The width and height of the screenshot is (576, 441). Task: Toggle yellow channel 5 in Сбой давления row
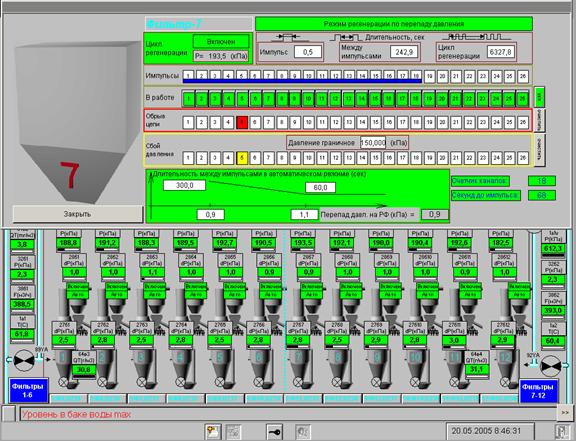pos(242,158)
